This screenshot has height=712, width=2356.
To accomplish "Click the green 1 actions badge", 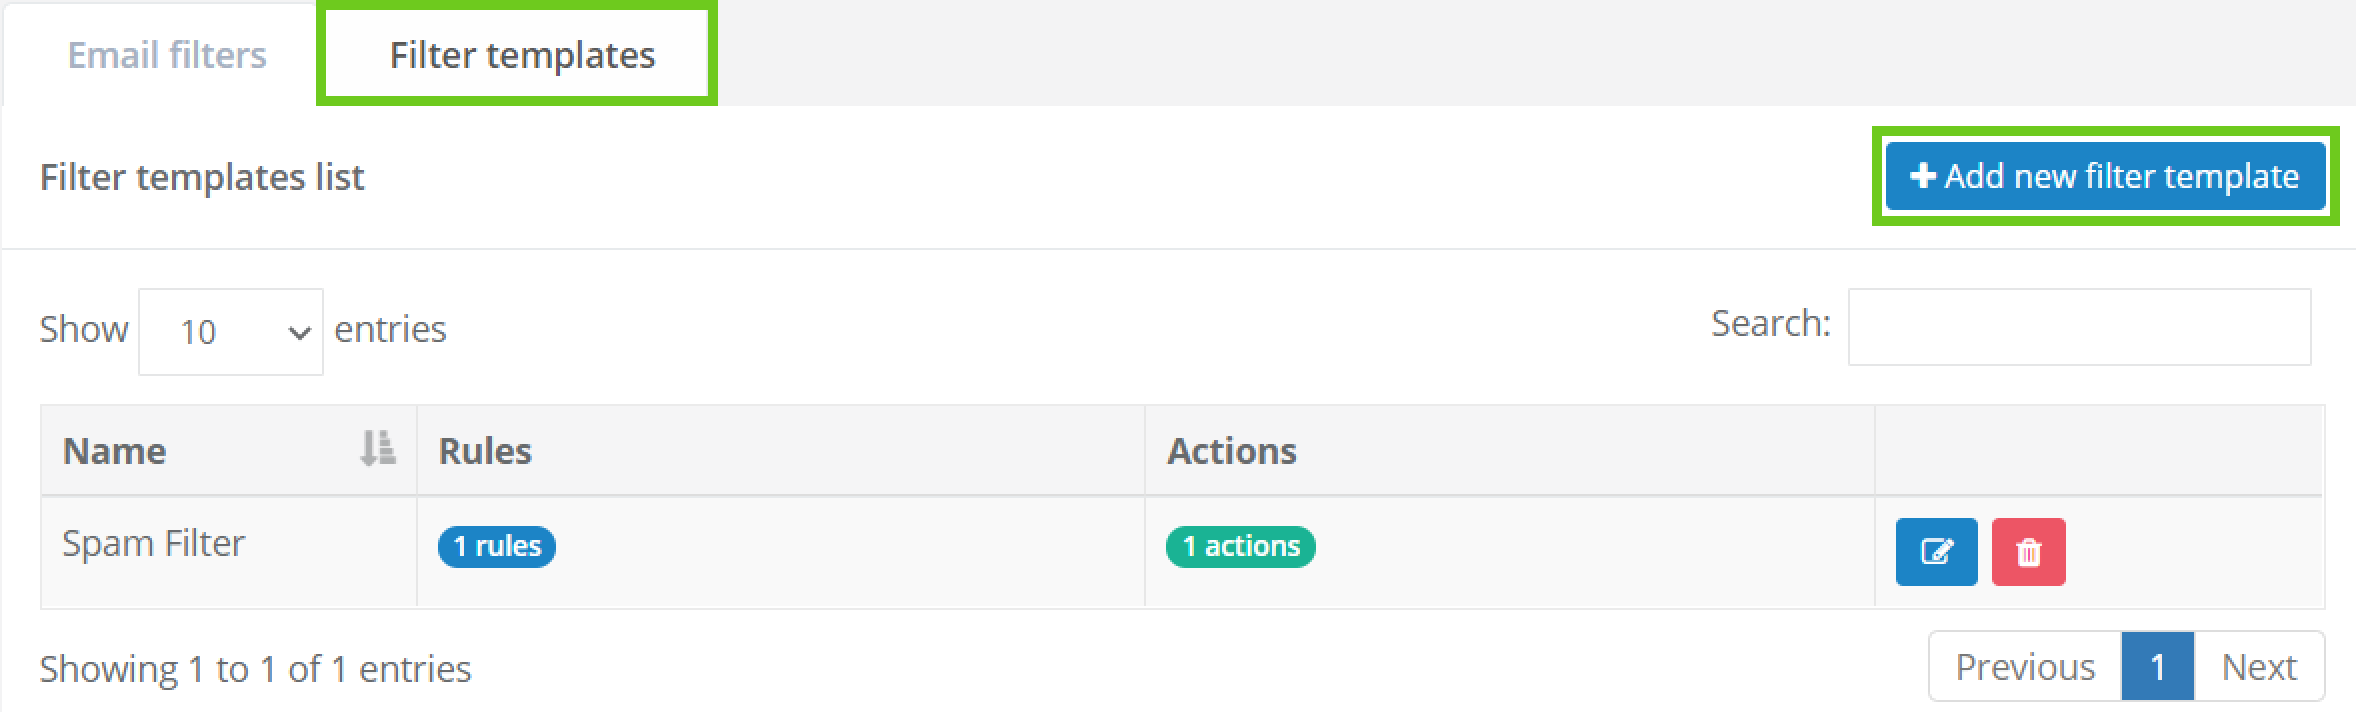I will pos(1240,546).
